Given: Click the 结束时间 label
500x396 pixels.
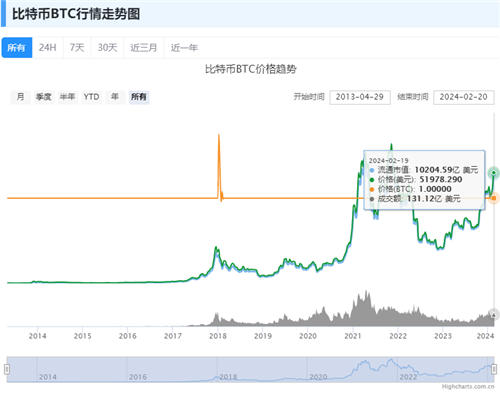Looking at the screenshot, I should click(413, 97).
